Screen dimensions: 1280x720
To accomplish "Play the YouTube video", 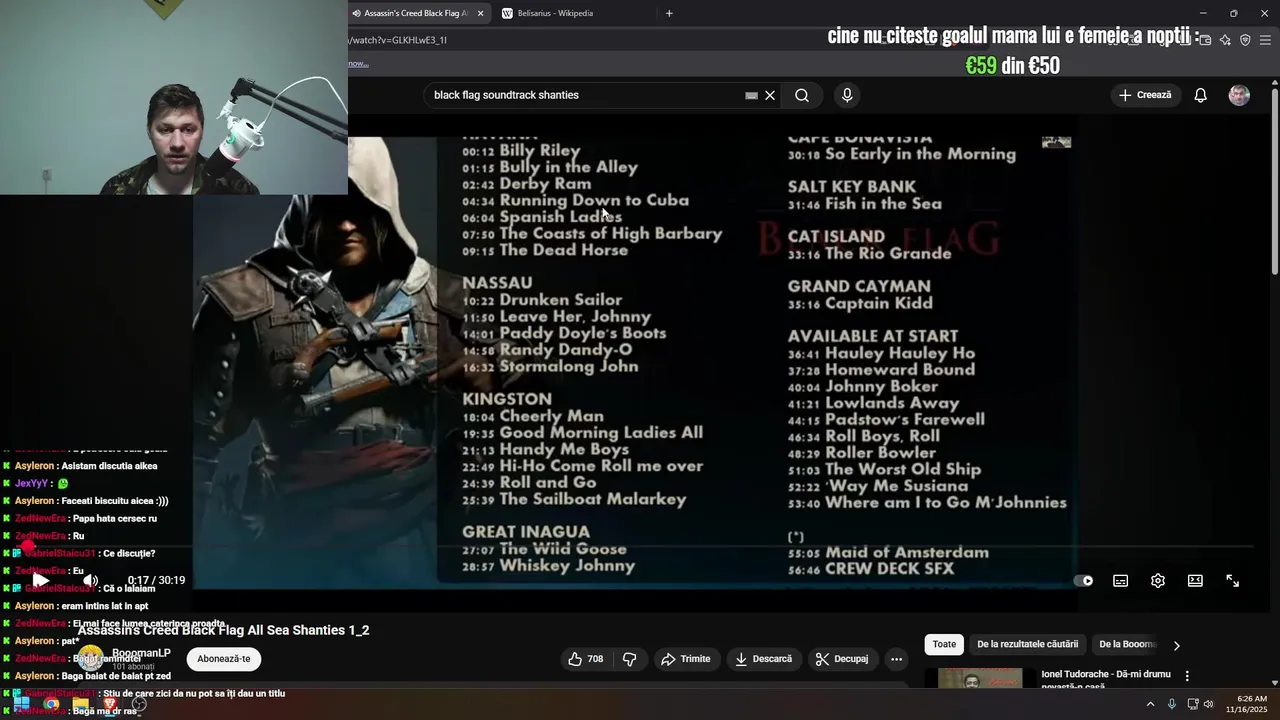I will pos(41,581).
